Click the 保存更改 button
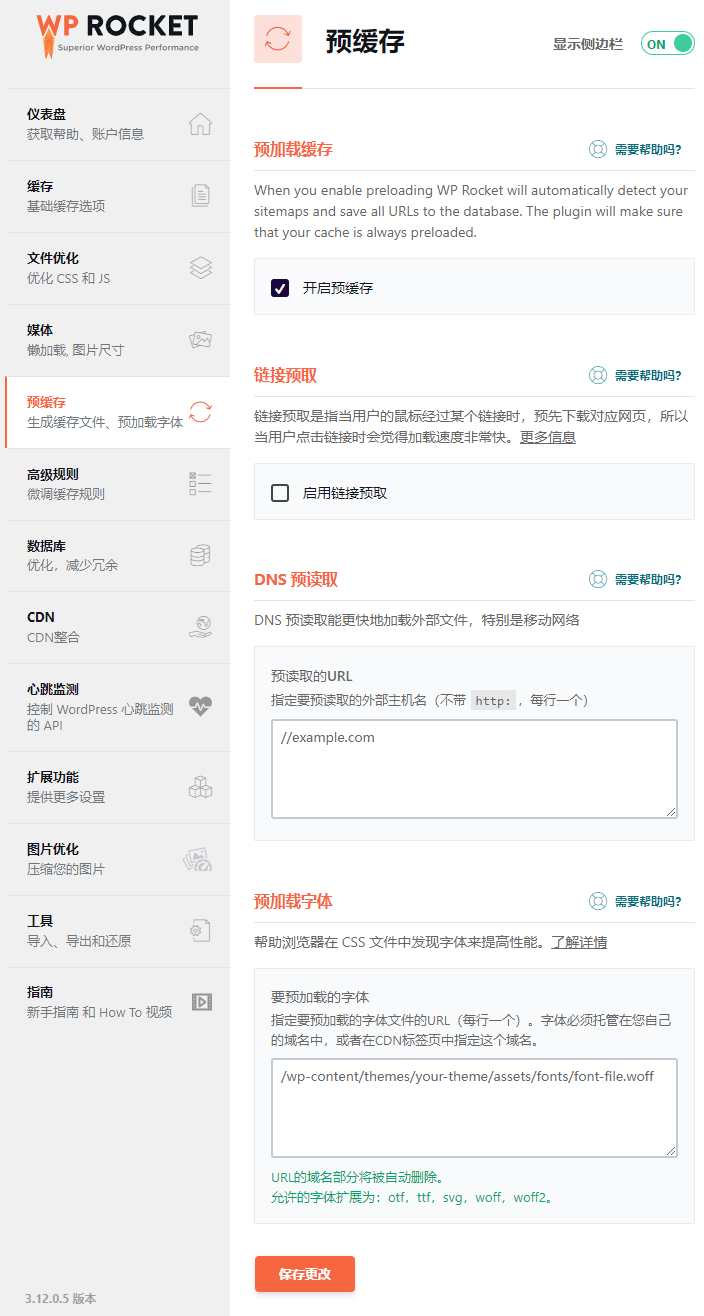This screenshot has height=1316, width=704. coord(305,1274)
